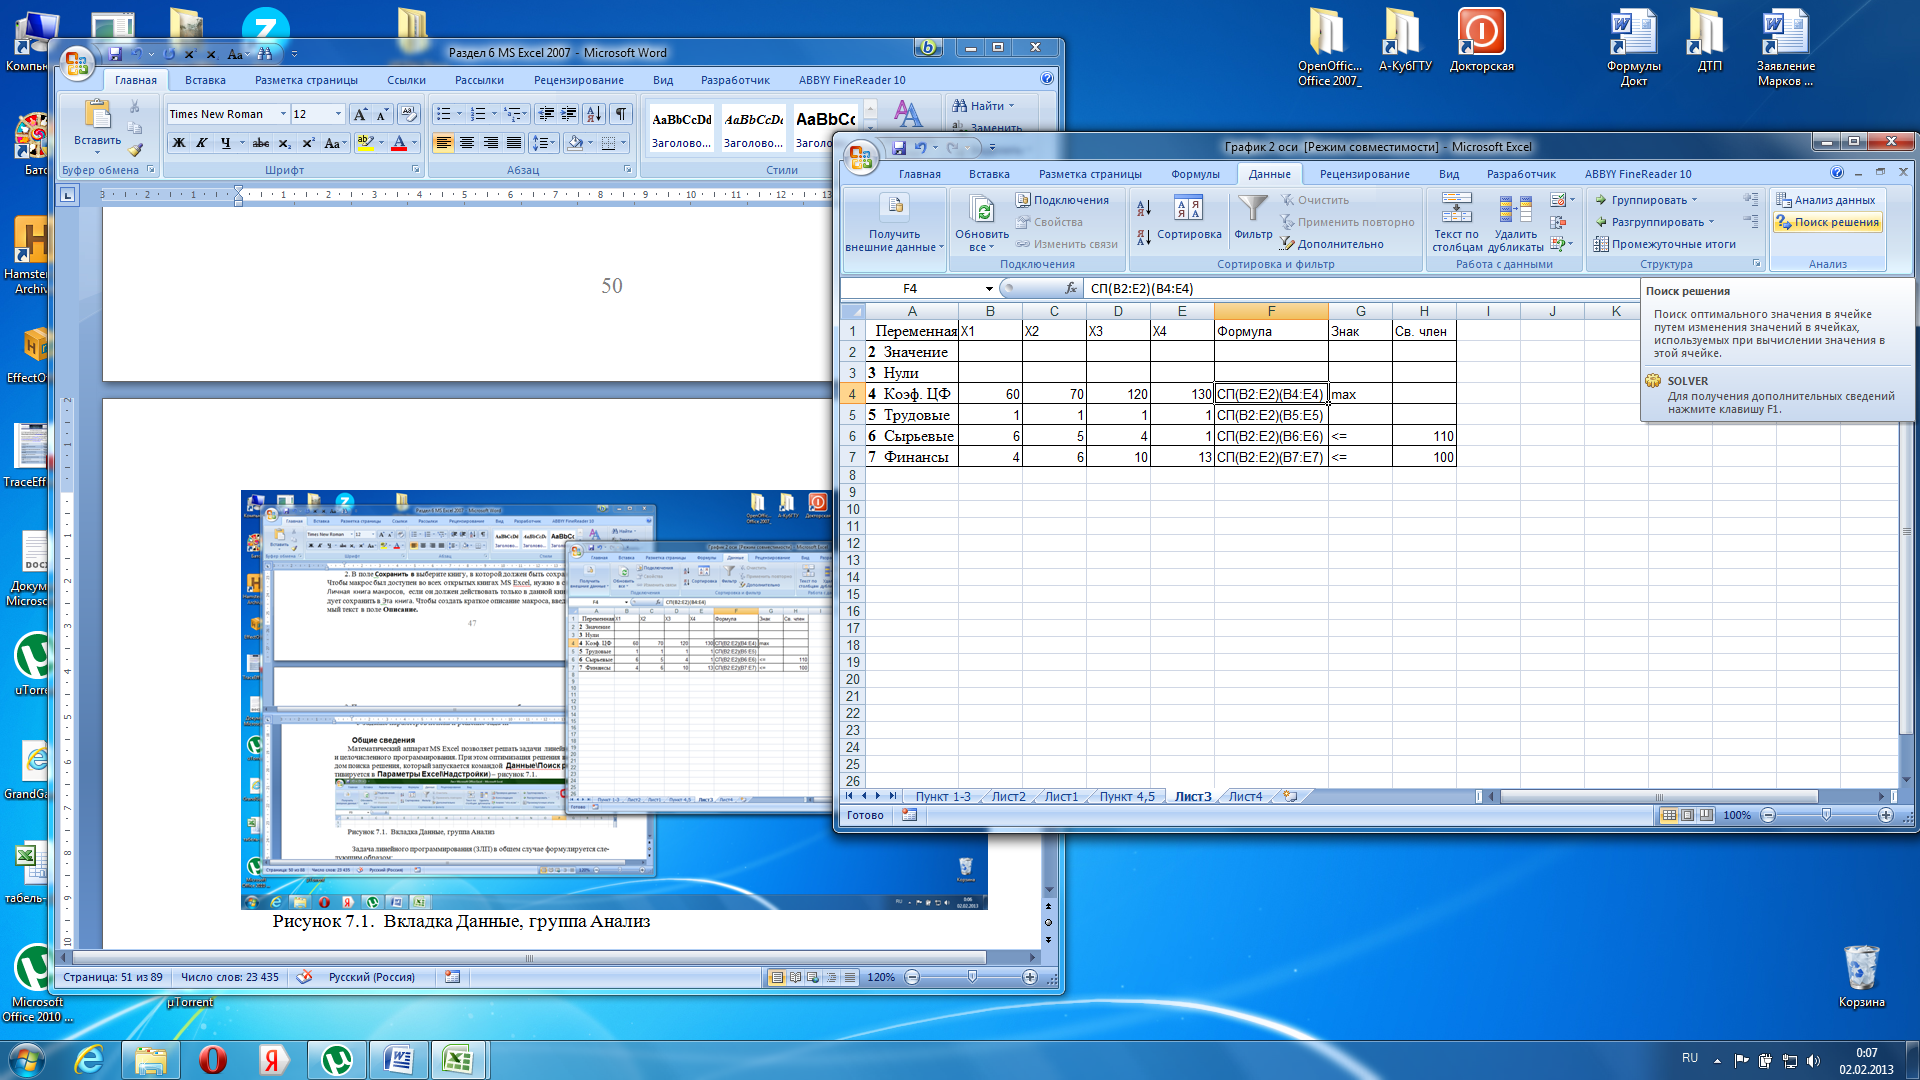Clear formatting icon in Word font group
This screenshot has width=1920, height=1080.
[x=407, y=114]
